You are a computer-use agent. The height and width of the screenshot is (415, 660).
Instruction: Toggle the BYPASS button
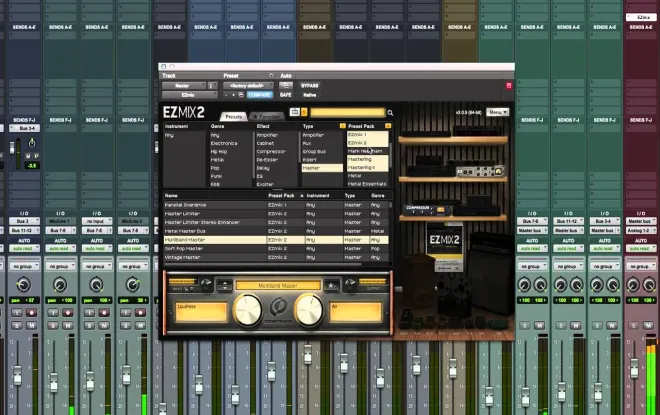(309, 85)
